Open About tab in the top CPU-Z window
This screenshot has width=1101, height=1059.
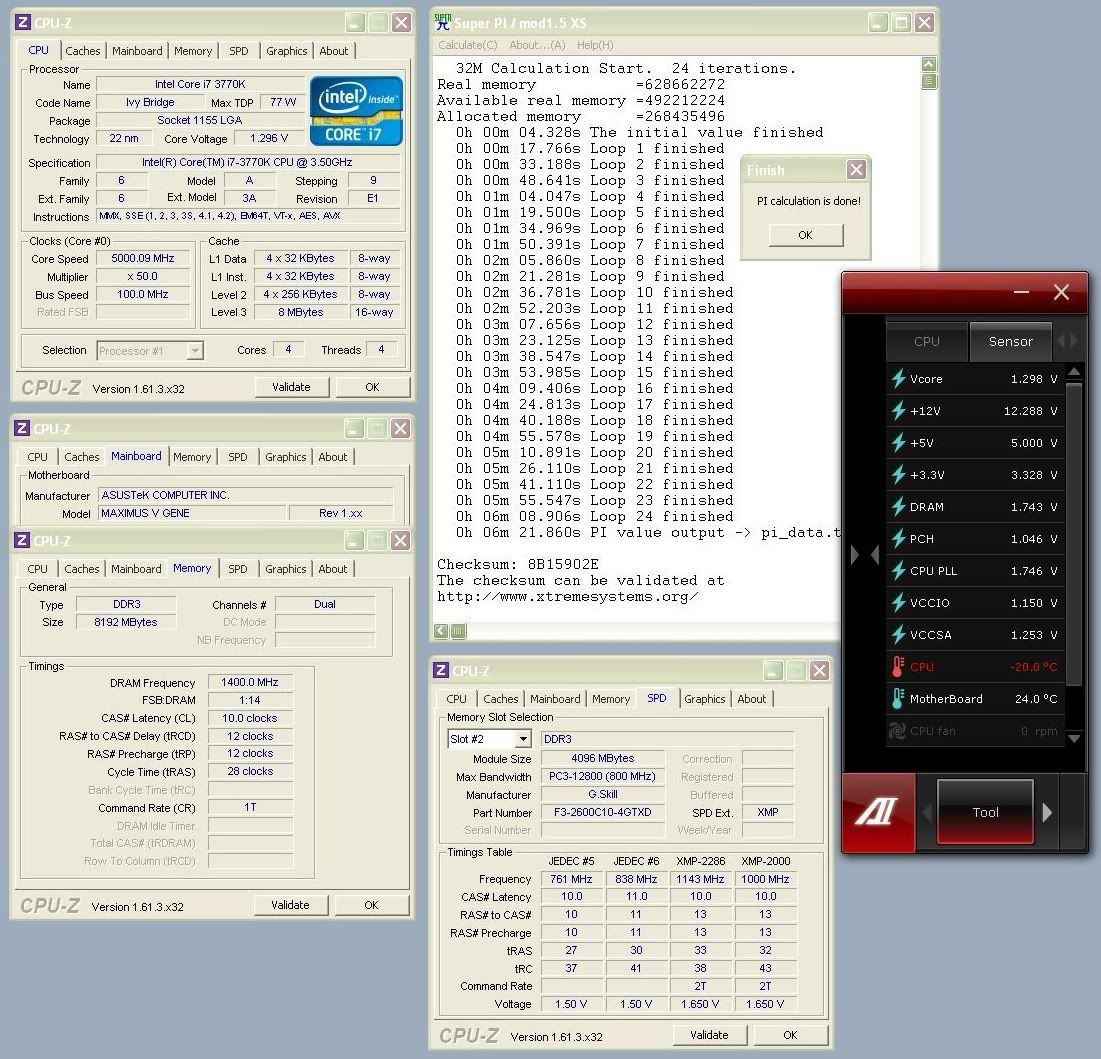pos(334,51)
